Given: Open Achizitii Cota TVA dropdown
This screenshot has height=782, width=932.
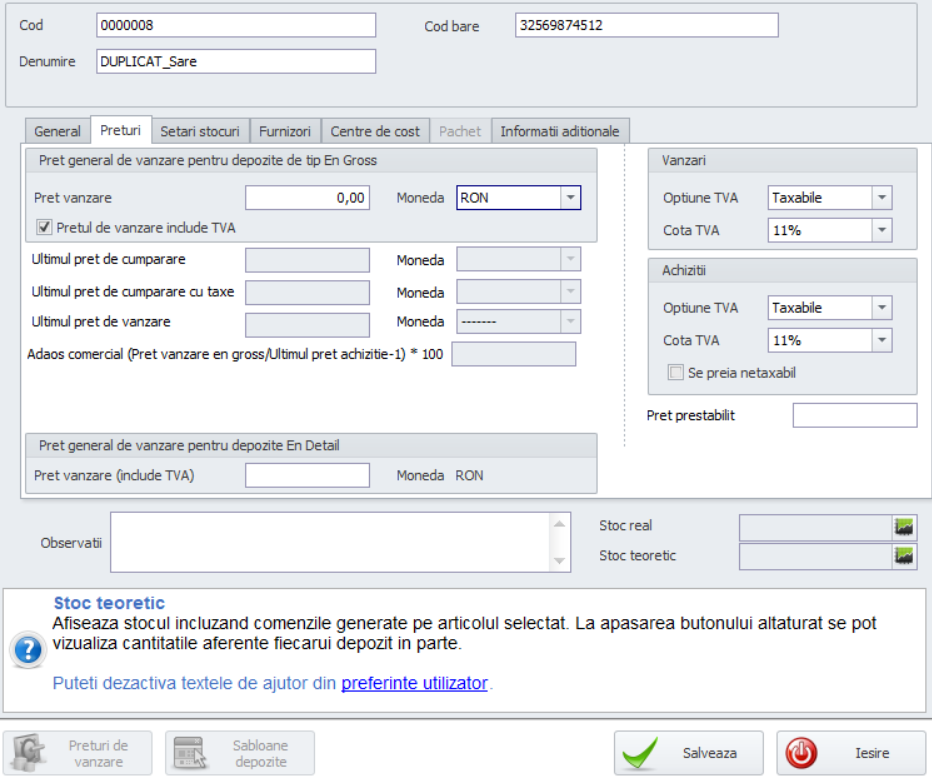Looking at the screenshot, I should coord(881,341).
